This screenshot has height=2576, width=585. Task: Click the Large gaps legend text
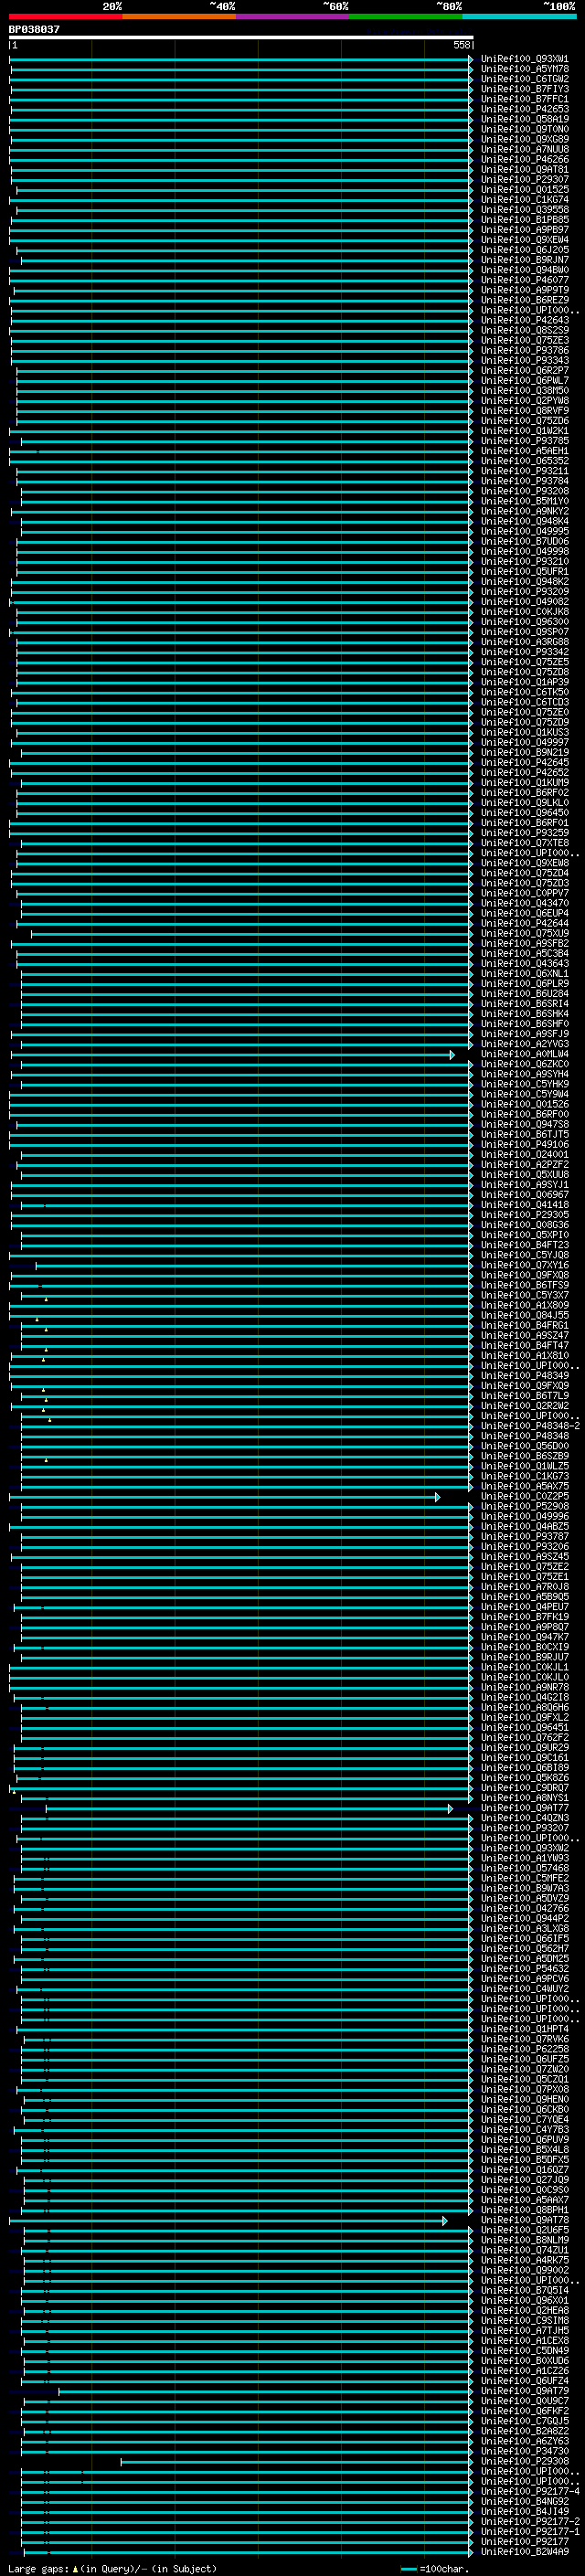click(x=112, y=2568)
